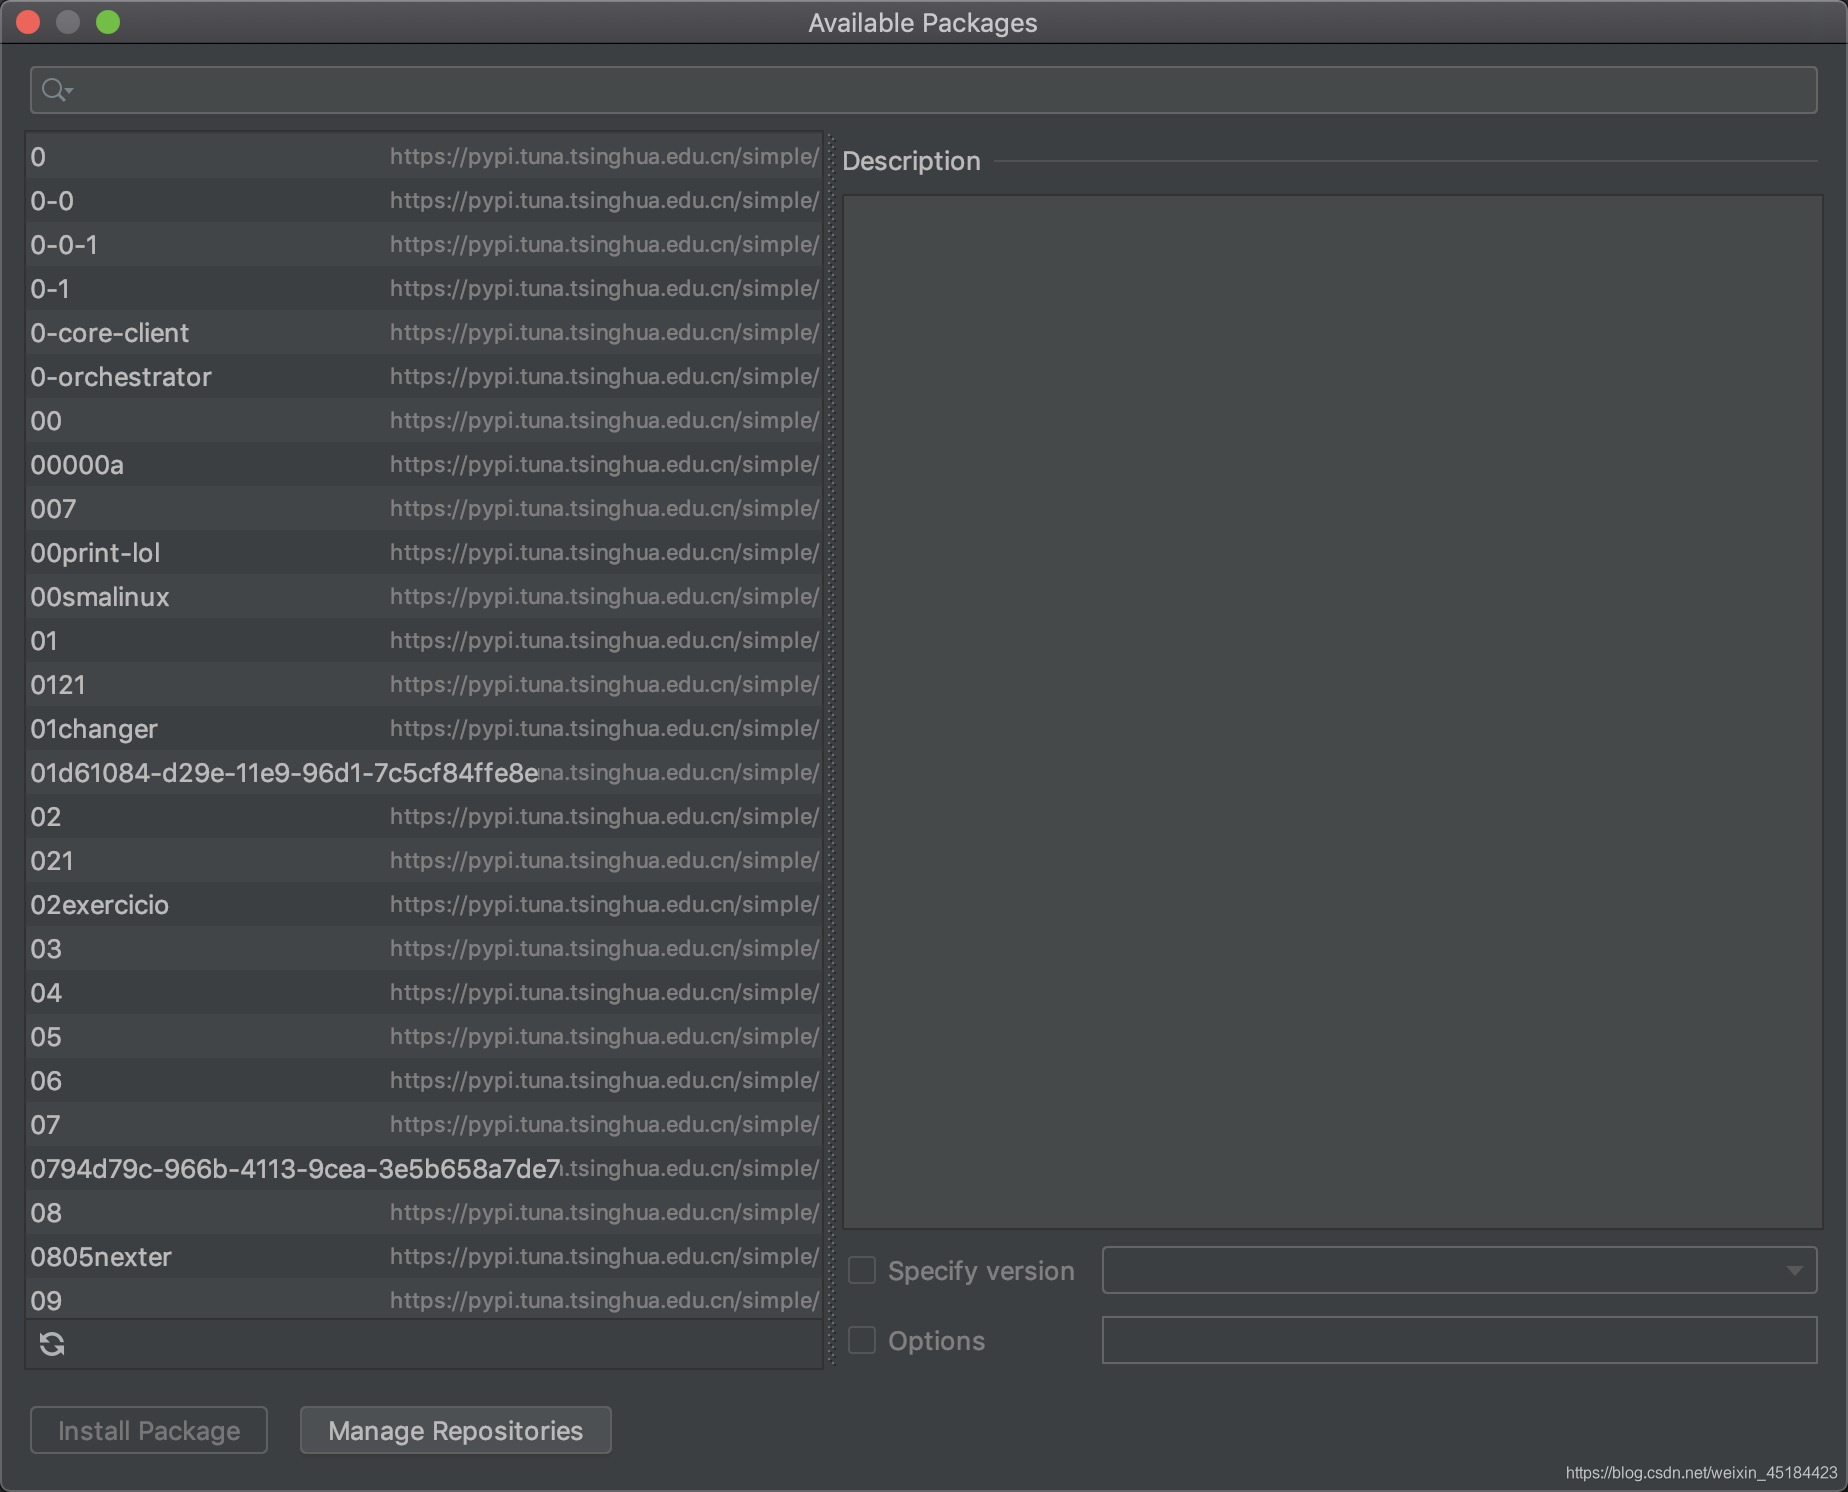Select package "08"
Image resolution: width=1848 pixels, height=1492 pixels.
(x=424, y=1212)
